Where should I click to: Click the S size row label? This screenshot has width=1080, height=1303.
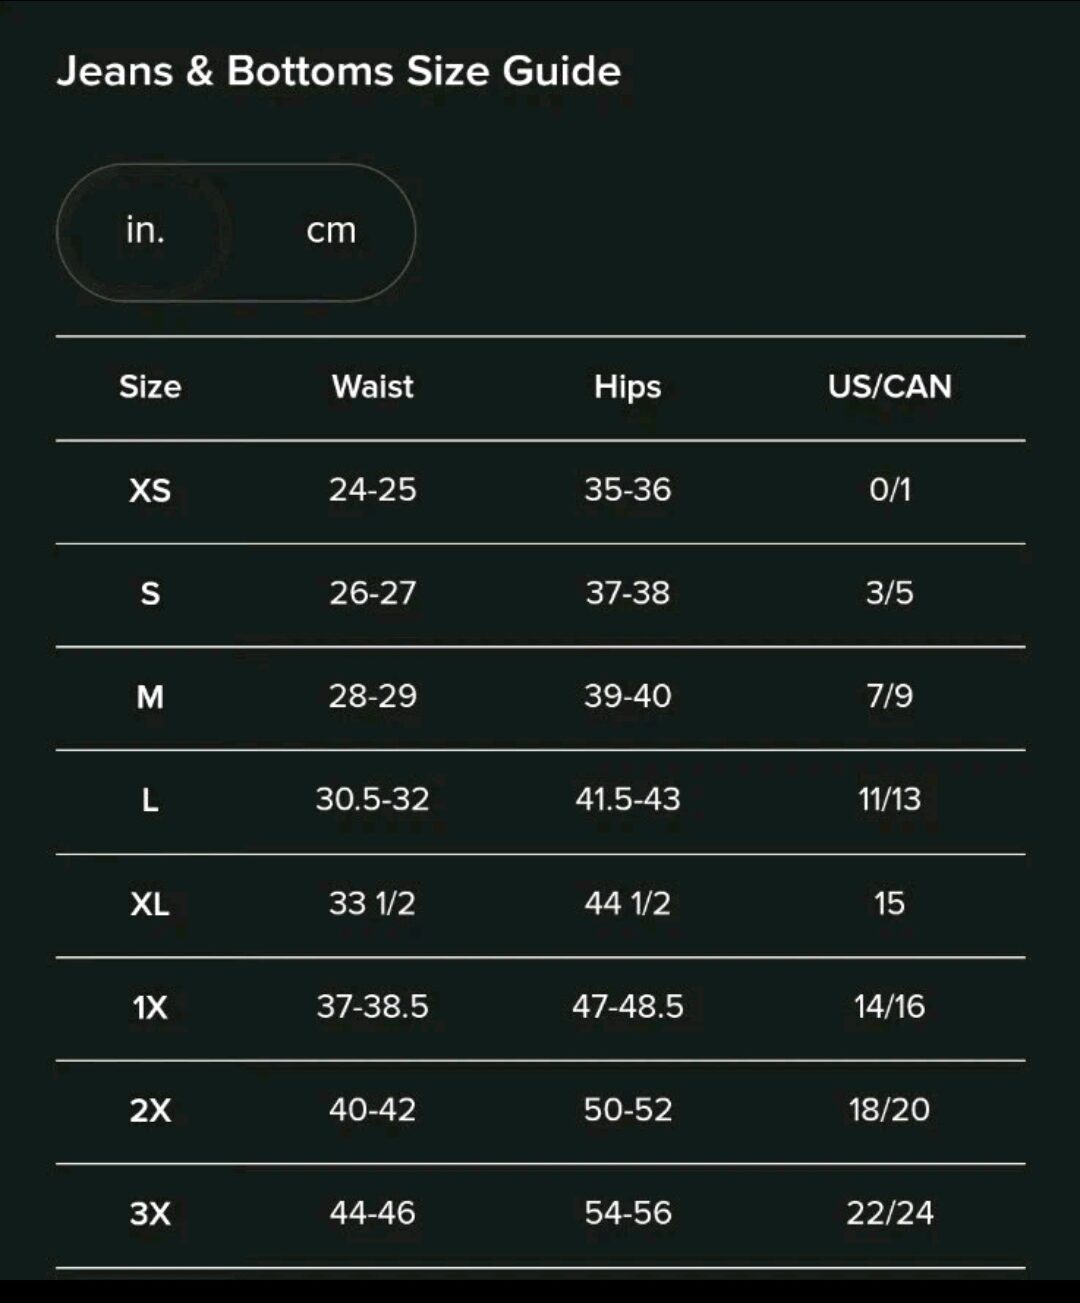150,594
